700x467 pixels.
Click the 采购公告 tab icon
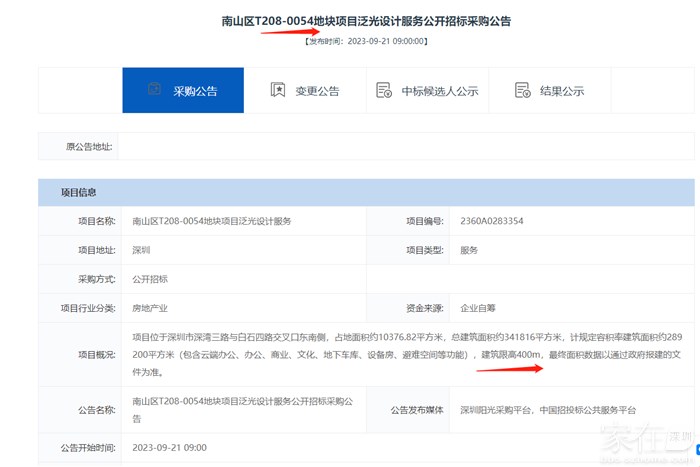[x=154, y=90]
